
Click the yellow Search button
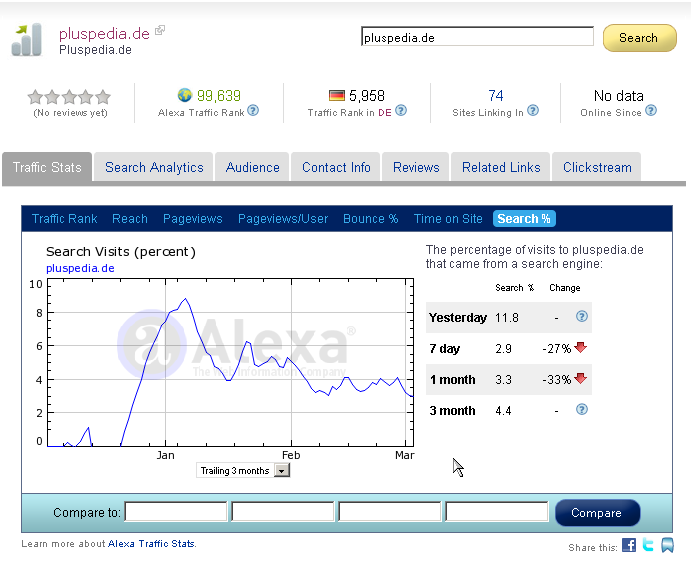[x=639, y=38]
